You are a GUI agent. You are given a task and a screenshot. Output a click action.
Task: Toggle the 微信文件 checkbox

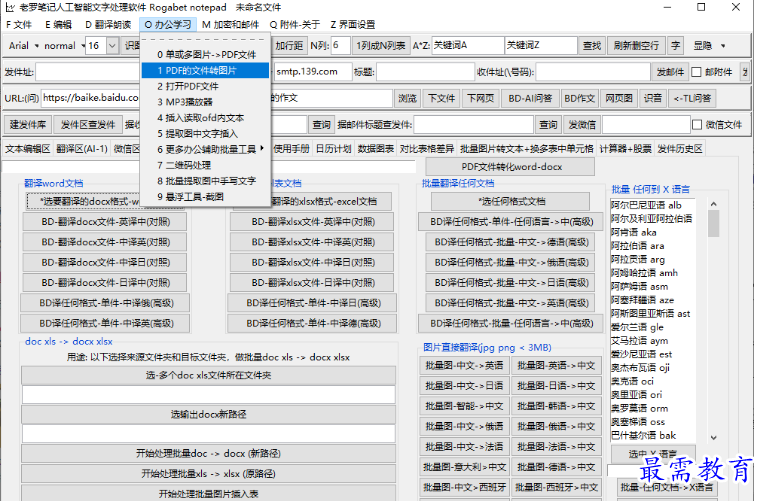point(697,125)
